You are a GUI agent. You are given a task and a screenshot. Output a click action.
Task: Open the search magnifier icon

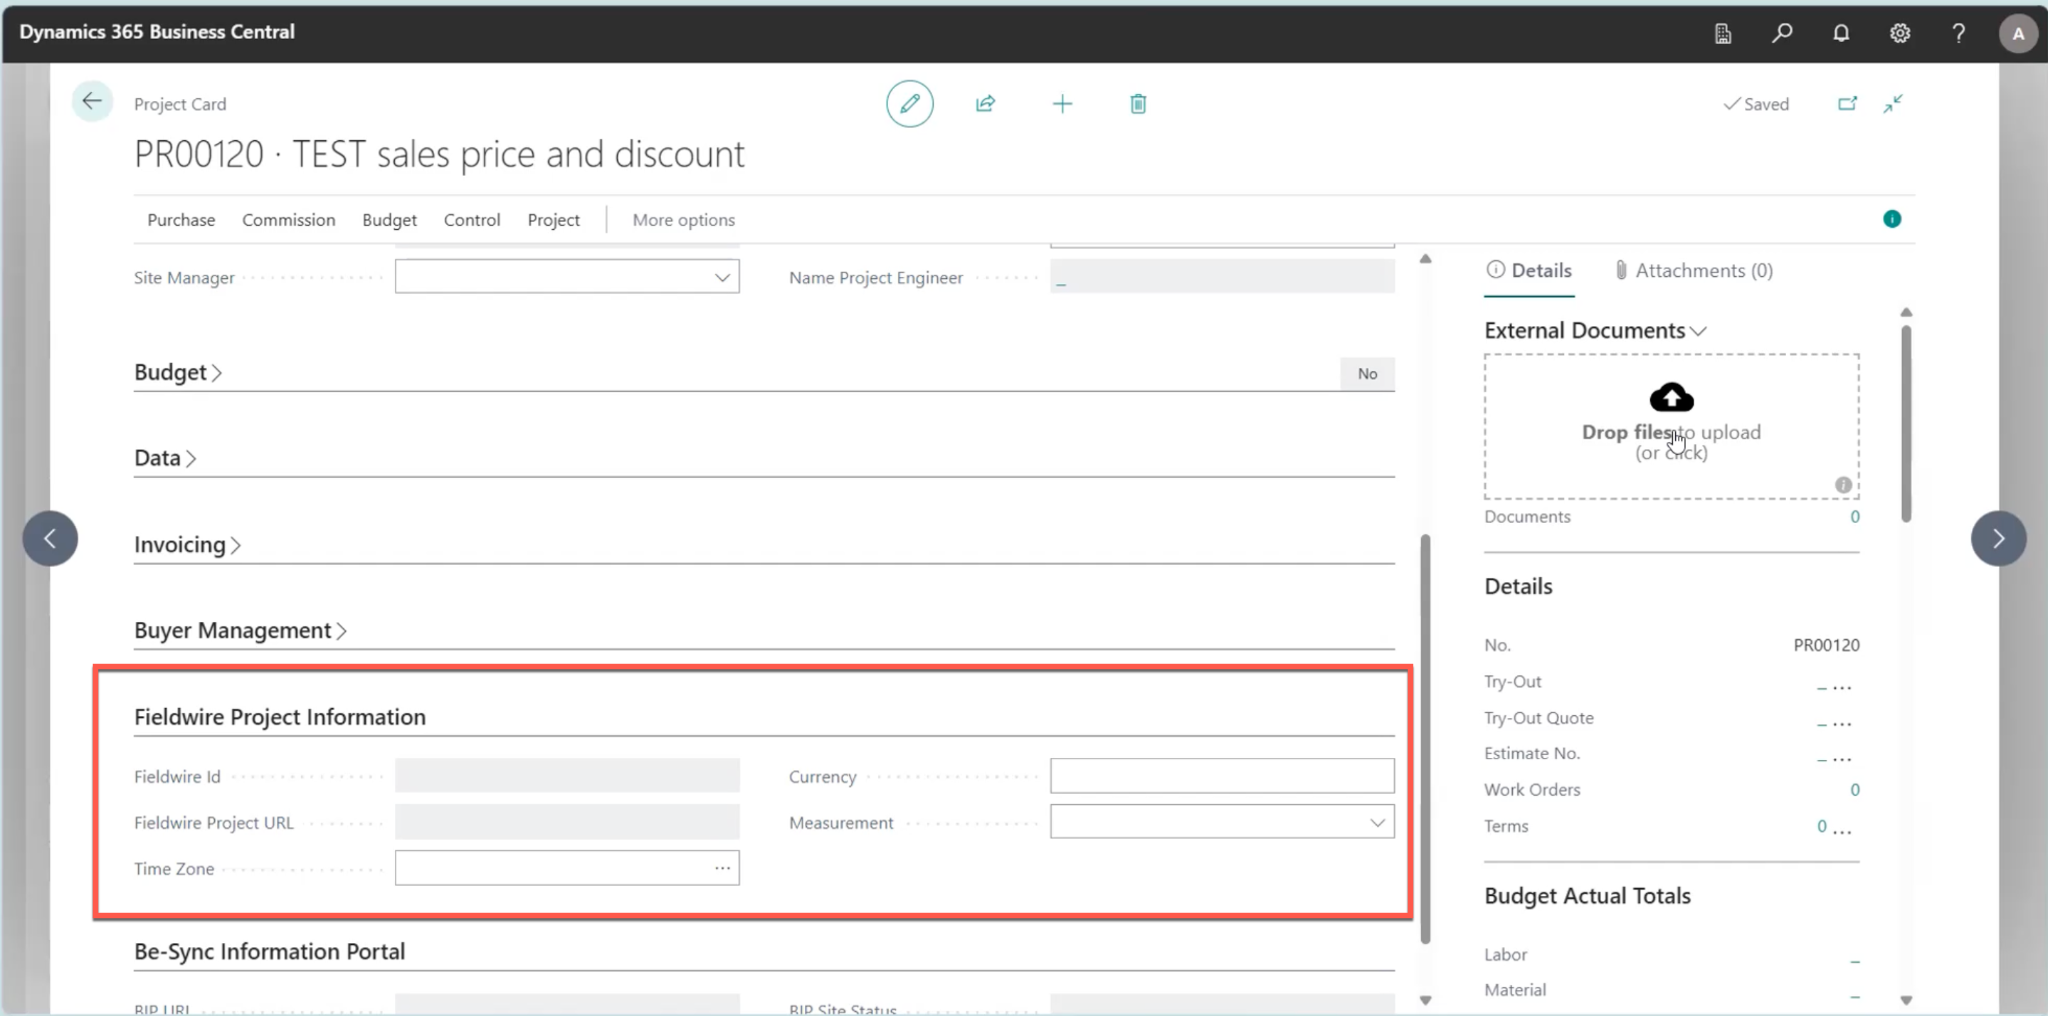pyautogui.click(x=1781, y=33)
